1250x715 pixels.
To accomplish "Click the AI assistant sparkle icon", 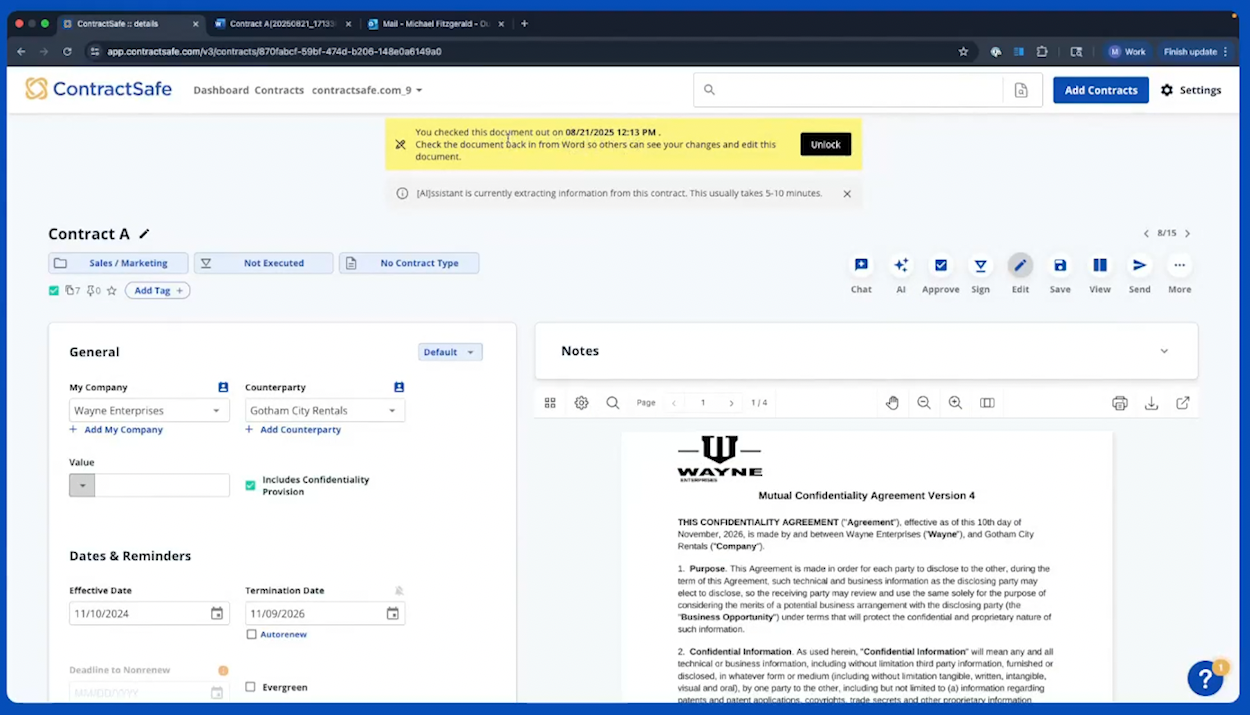I will [x=901, y=266].
